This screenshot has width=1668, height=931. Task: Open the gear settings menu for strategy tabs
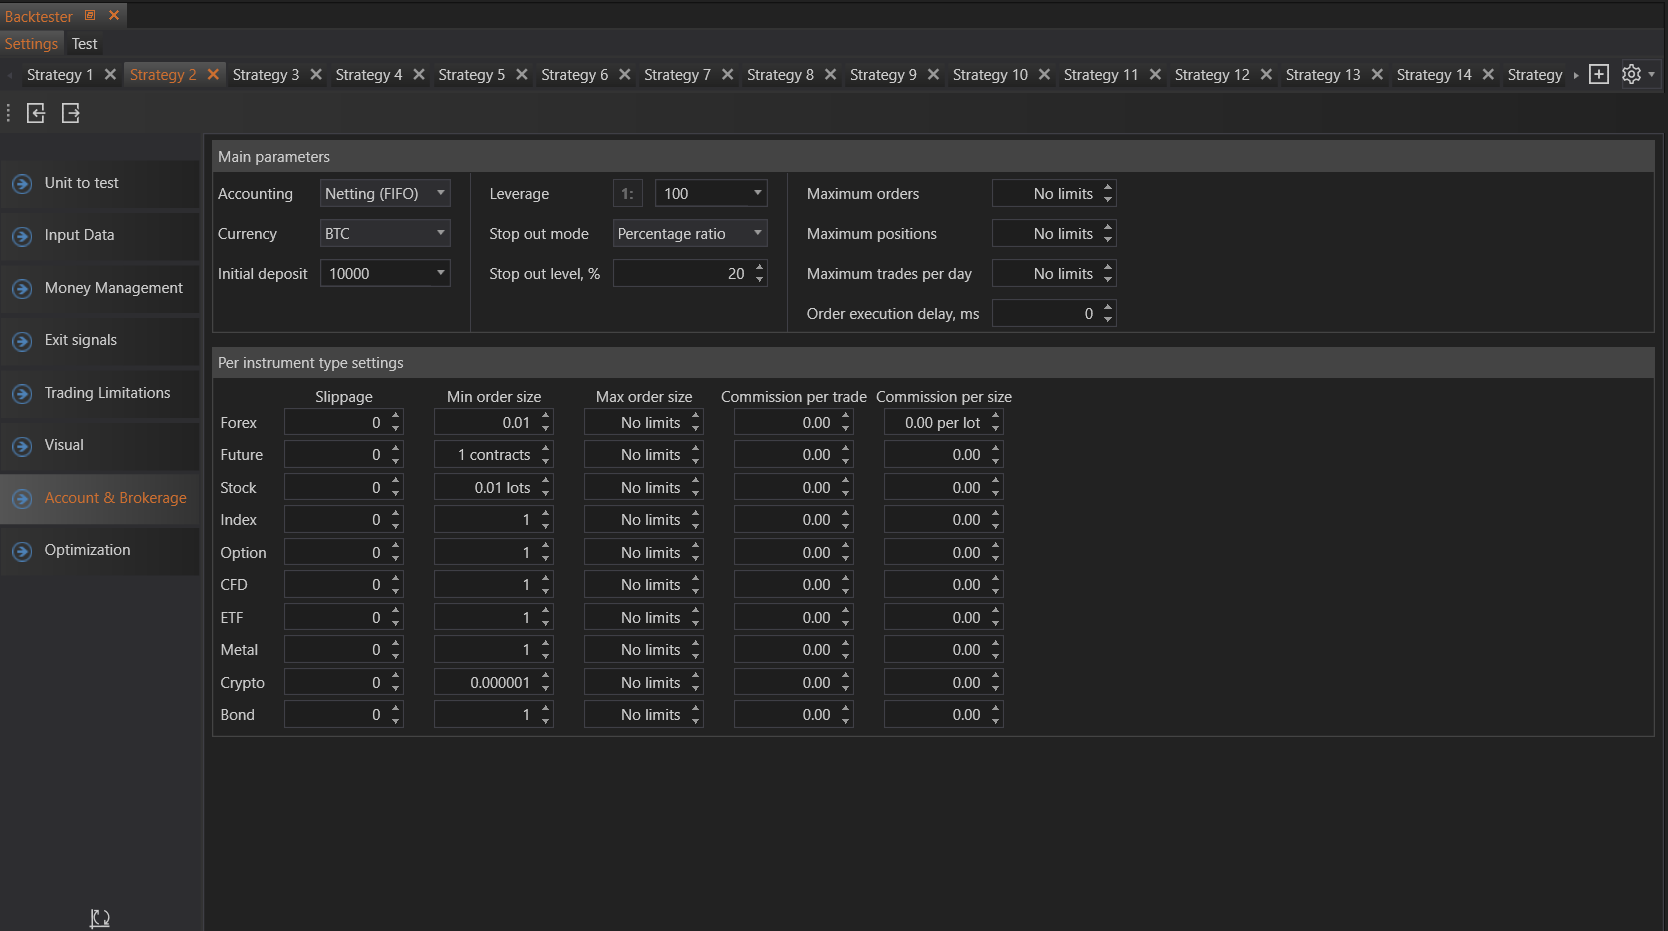pyautogui.click(x=1631, y=75)
